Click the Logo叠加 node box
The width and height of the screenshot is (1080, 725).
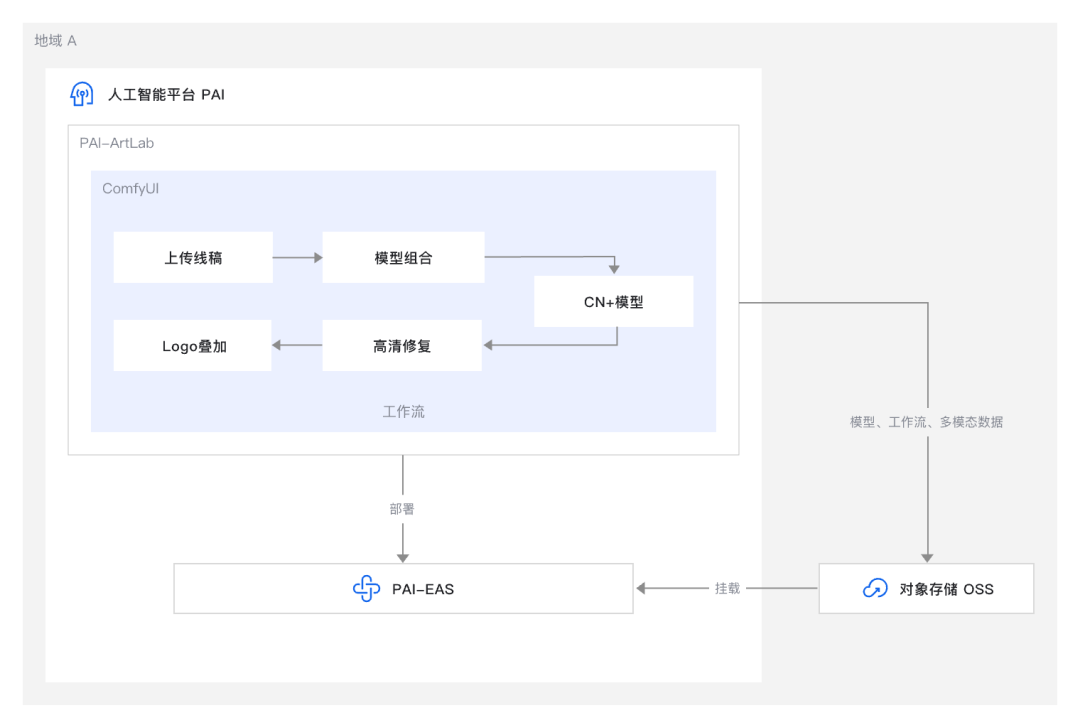click(x=193, y=346)
